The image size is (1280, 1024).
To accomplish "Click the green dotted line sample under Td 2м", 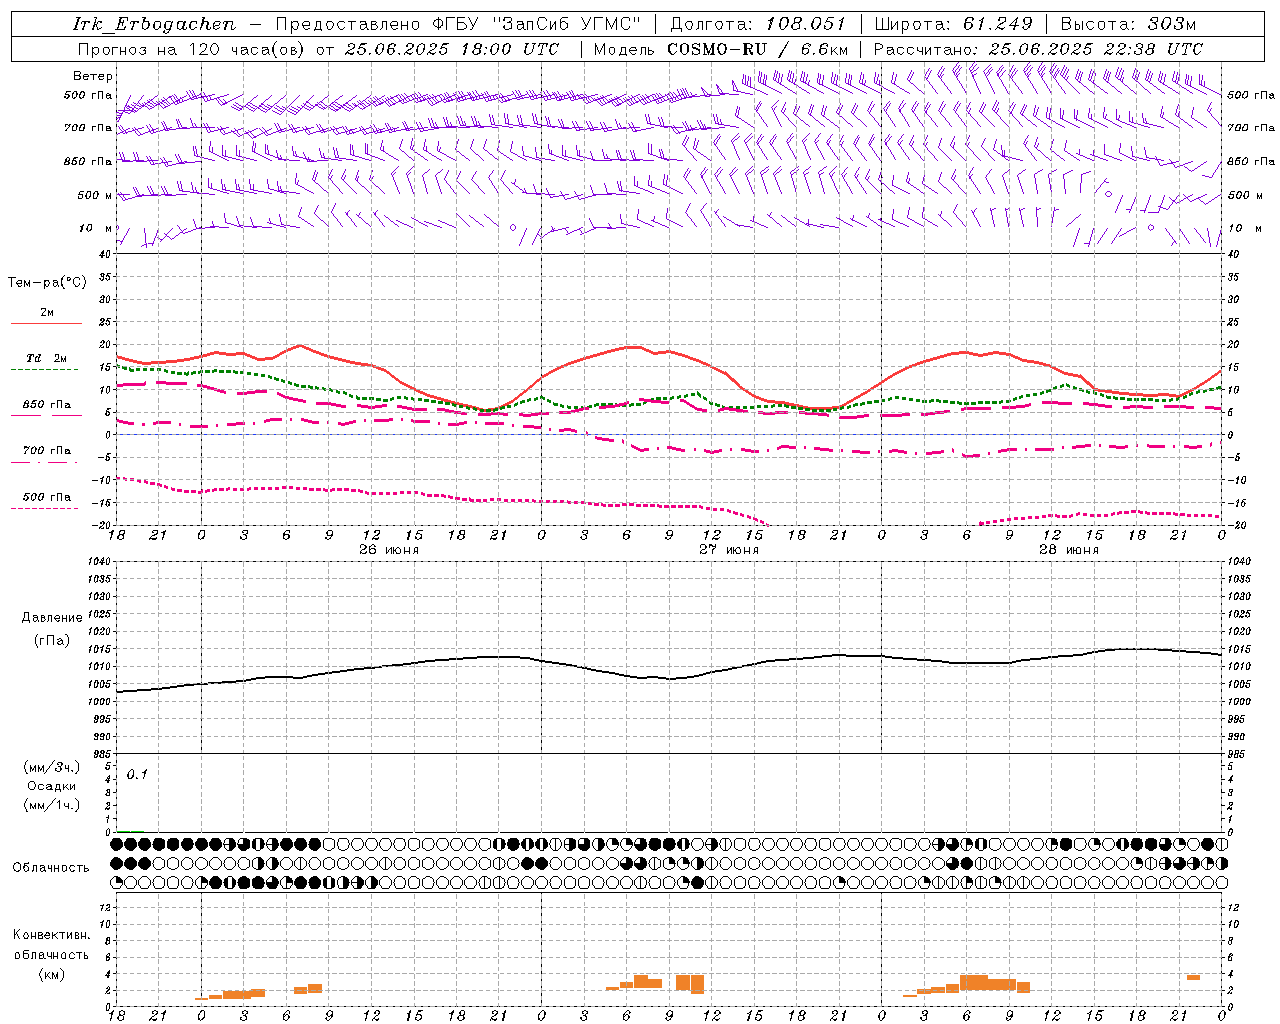I will tap(44, 370).
